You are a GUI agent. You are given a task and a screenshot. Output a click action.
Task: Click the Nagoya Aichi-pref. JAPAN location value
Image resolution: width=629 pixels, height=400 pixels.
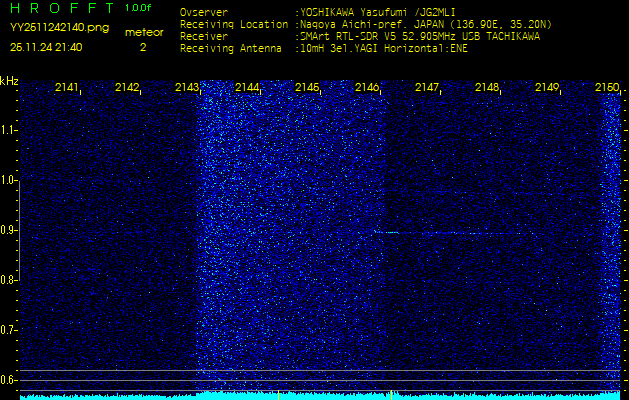[426, 25]
